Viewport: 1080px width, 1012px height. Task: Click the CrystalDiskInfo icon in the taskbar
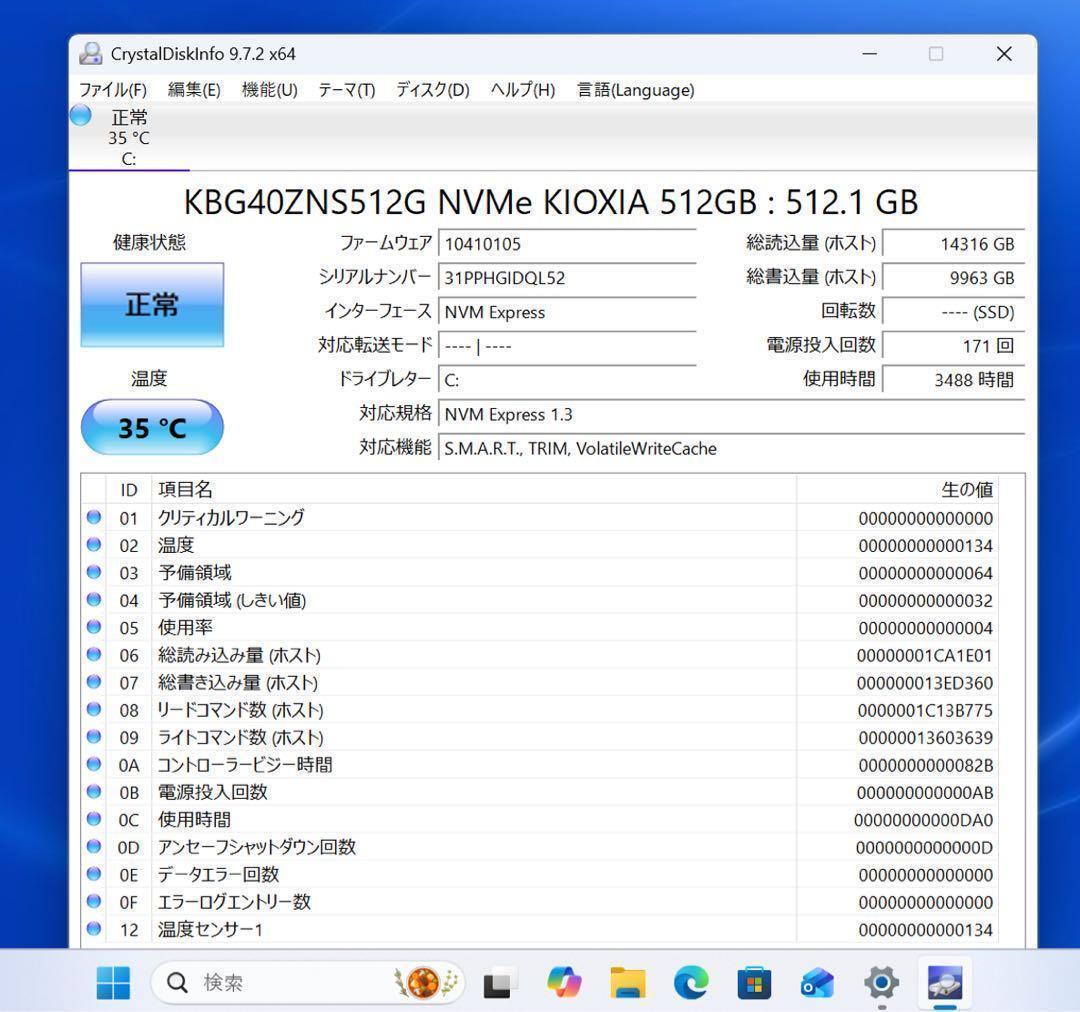944,983
